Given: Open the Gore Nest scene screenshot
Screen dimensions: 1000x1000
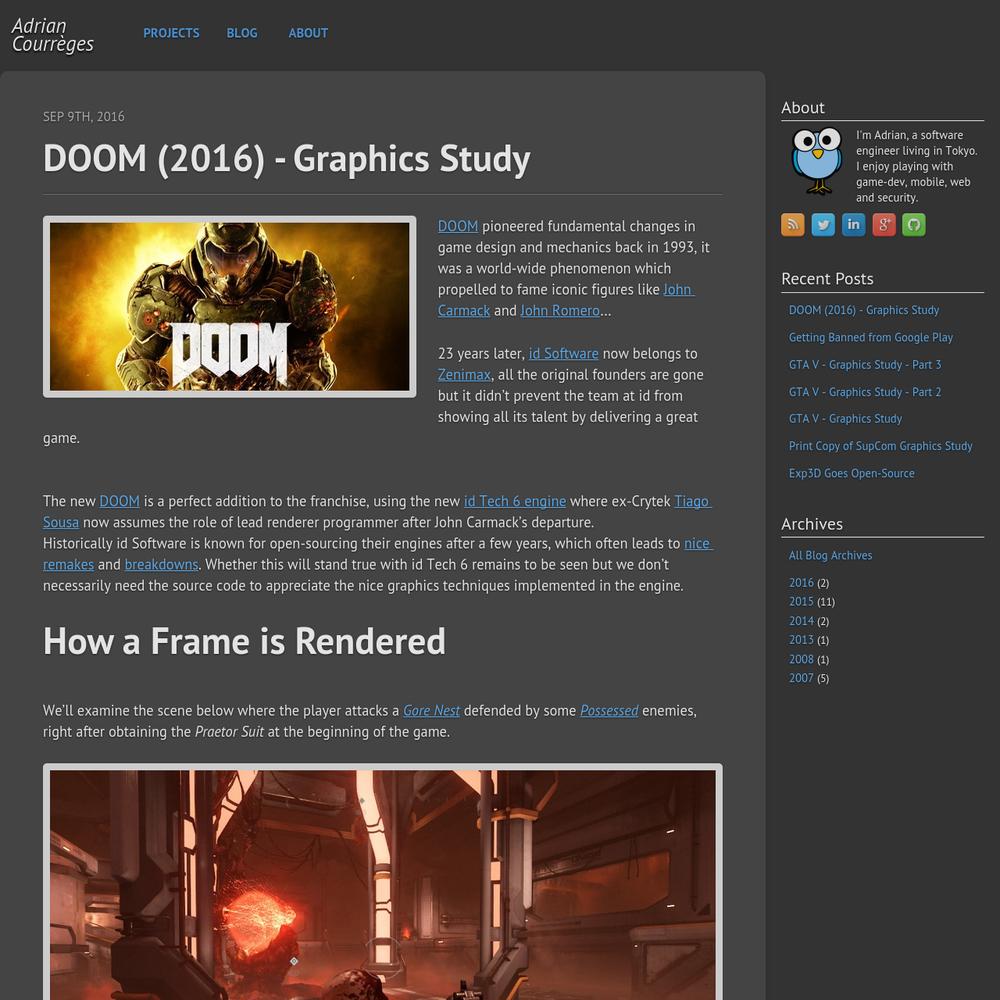Looking at the screenshot, I should point(383,881).
